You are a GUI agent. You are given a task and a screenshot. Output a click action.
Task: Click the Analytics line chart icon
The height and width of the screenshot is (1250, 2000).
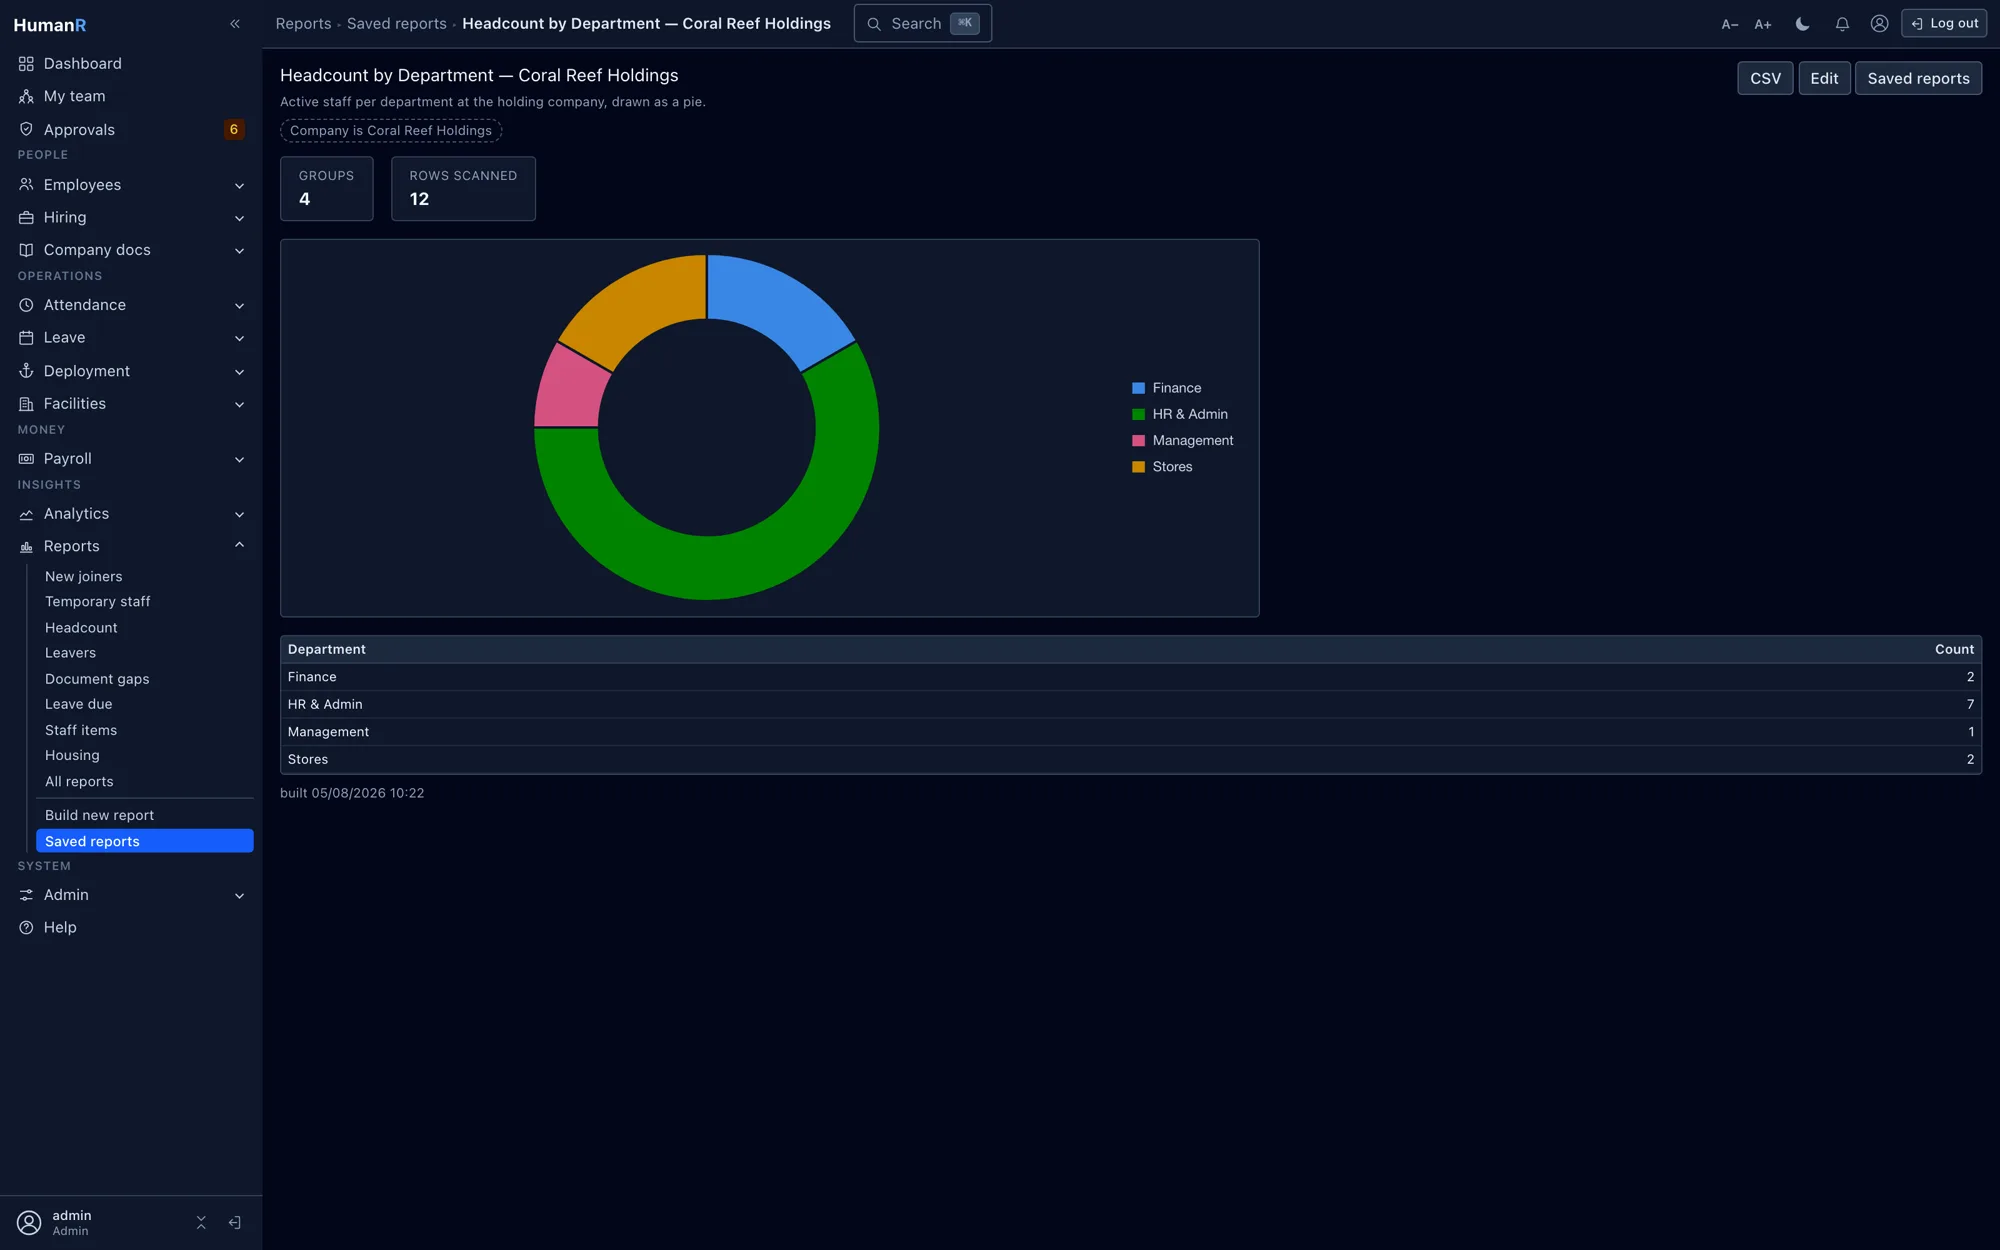coord(26,514)
